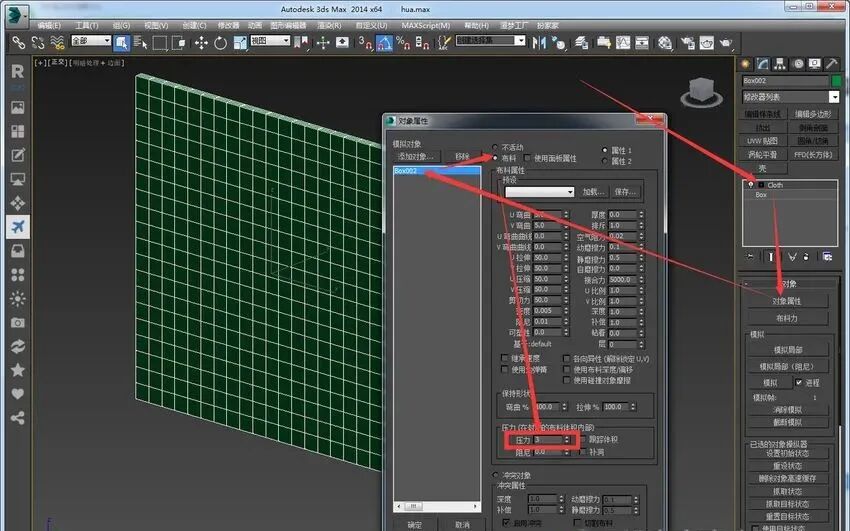Toggle the 3D Snaps icon
Screen dimensions: 850x531
365,42
